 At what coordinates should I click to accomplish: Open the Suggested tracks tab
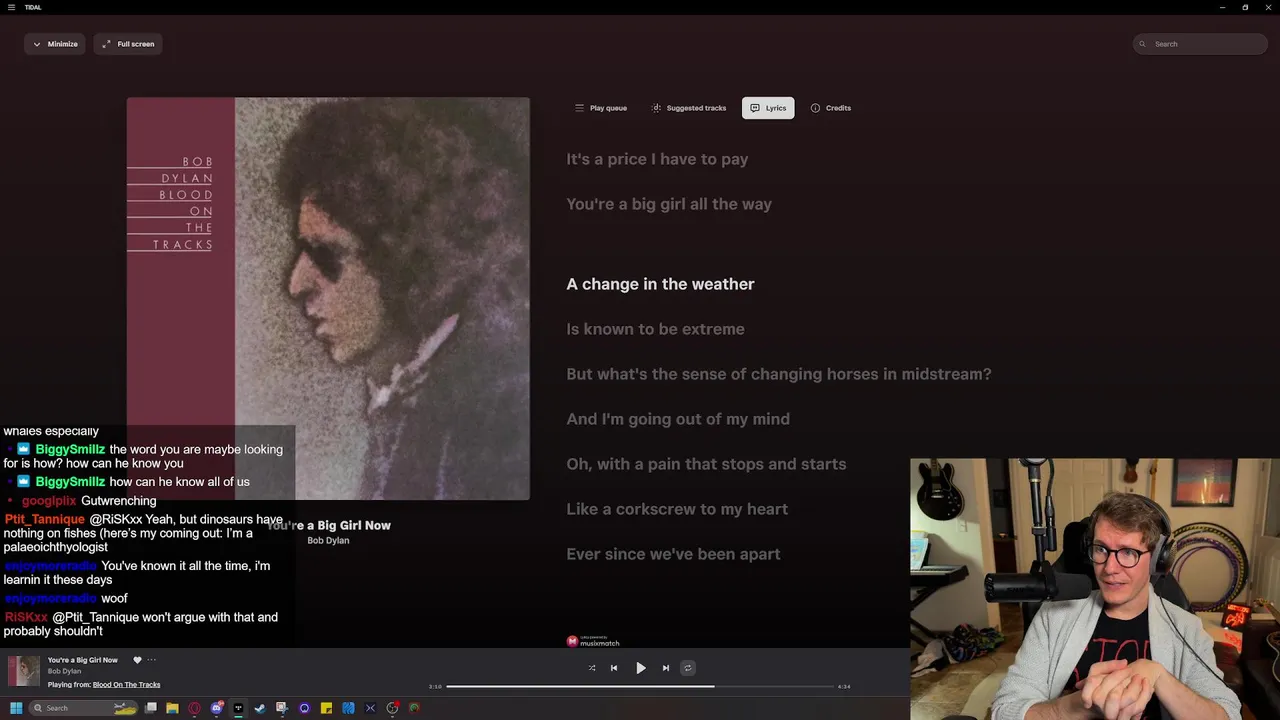point(689,108)
